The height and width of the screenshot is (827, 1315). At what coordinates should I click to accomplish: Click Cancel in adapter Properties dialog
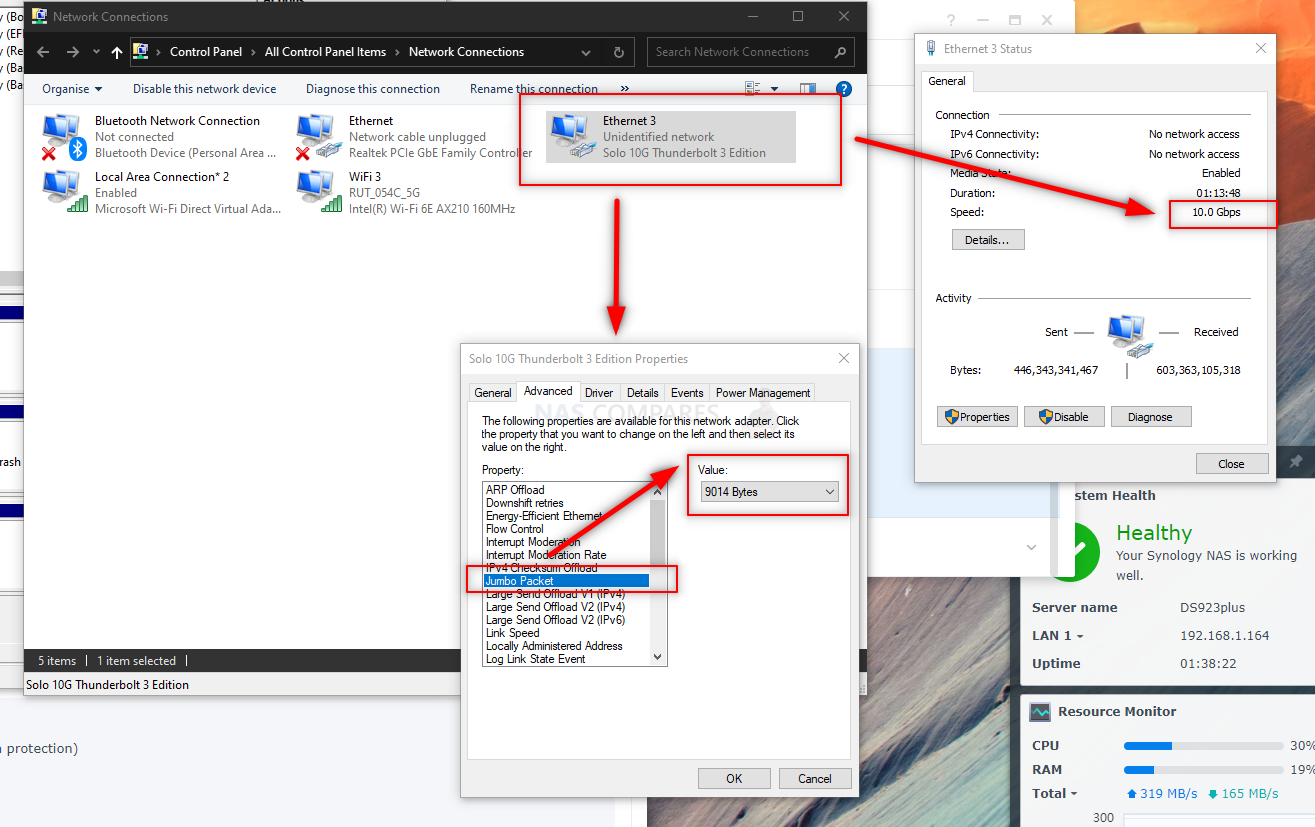[x=815, y=779]
